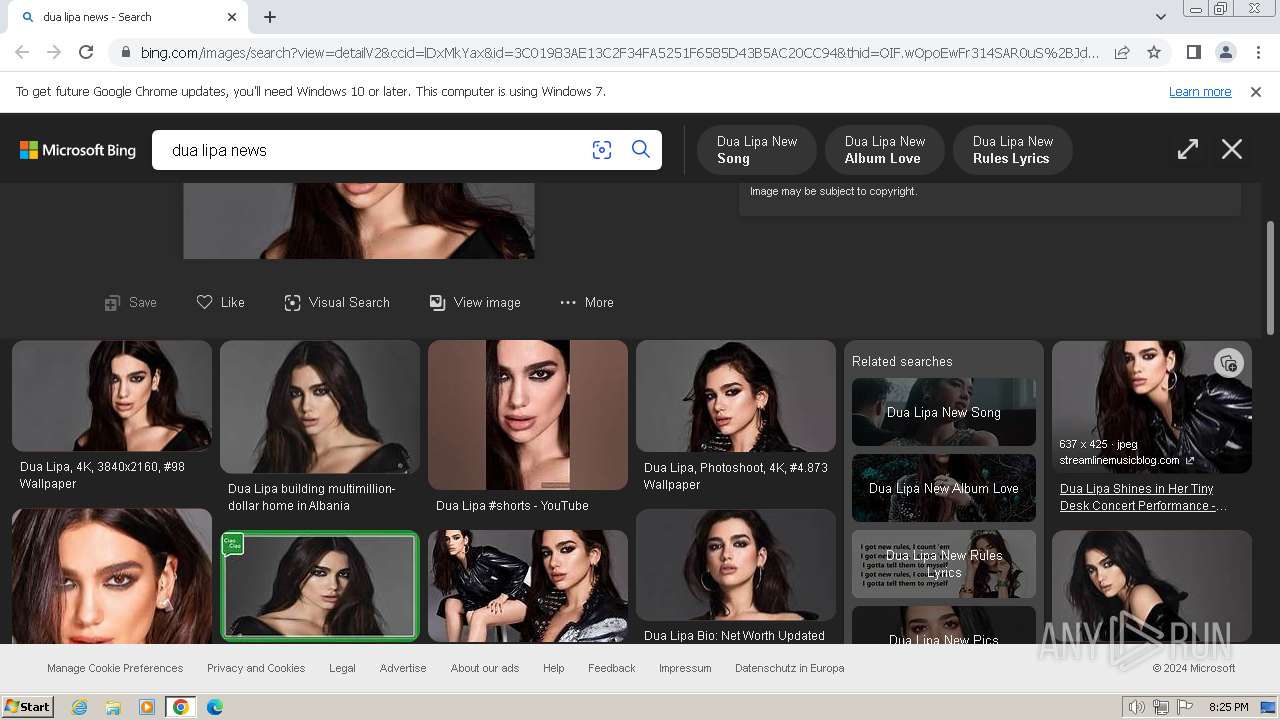Open the Advertise footer link

pyautogui.click(x=403, y=668)
